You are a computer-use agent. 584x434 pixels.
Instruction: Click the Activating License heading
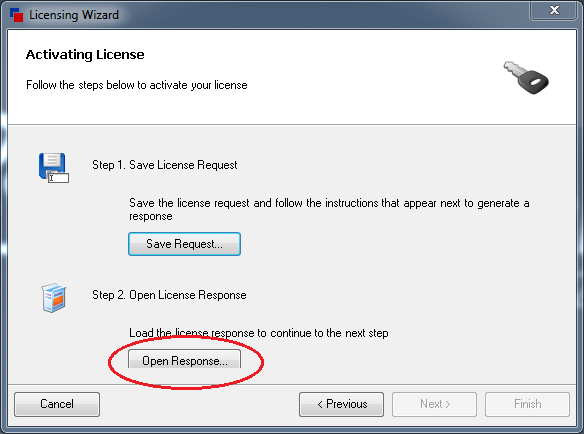(x=85, y=55)
